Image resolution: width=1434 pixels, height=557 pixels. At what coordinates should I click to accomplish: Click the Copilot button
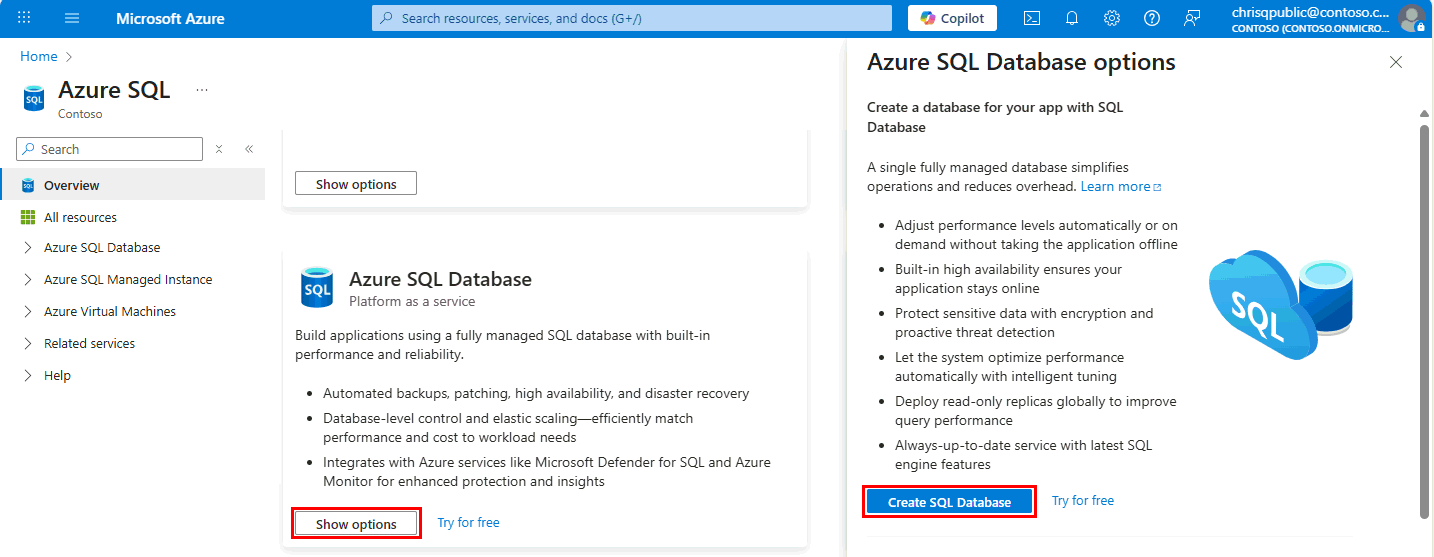(x=952, y=18)
